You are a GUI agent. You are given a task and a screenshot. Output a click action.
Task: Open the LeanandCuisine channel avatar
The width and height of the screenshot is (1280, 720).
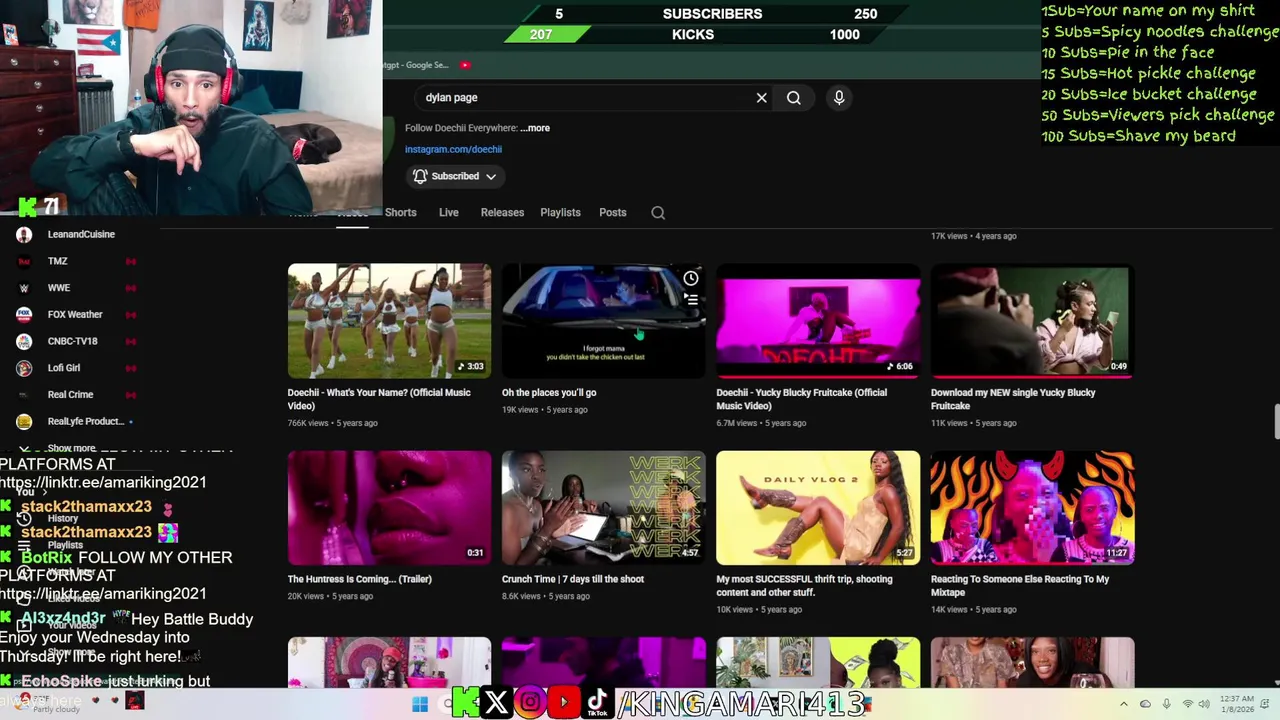click(24, 234)
